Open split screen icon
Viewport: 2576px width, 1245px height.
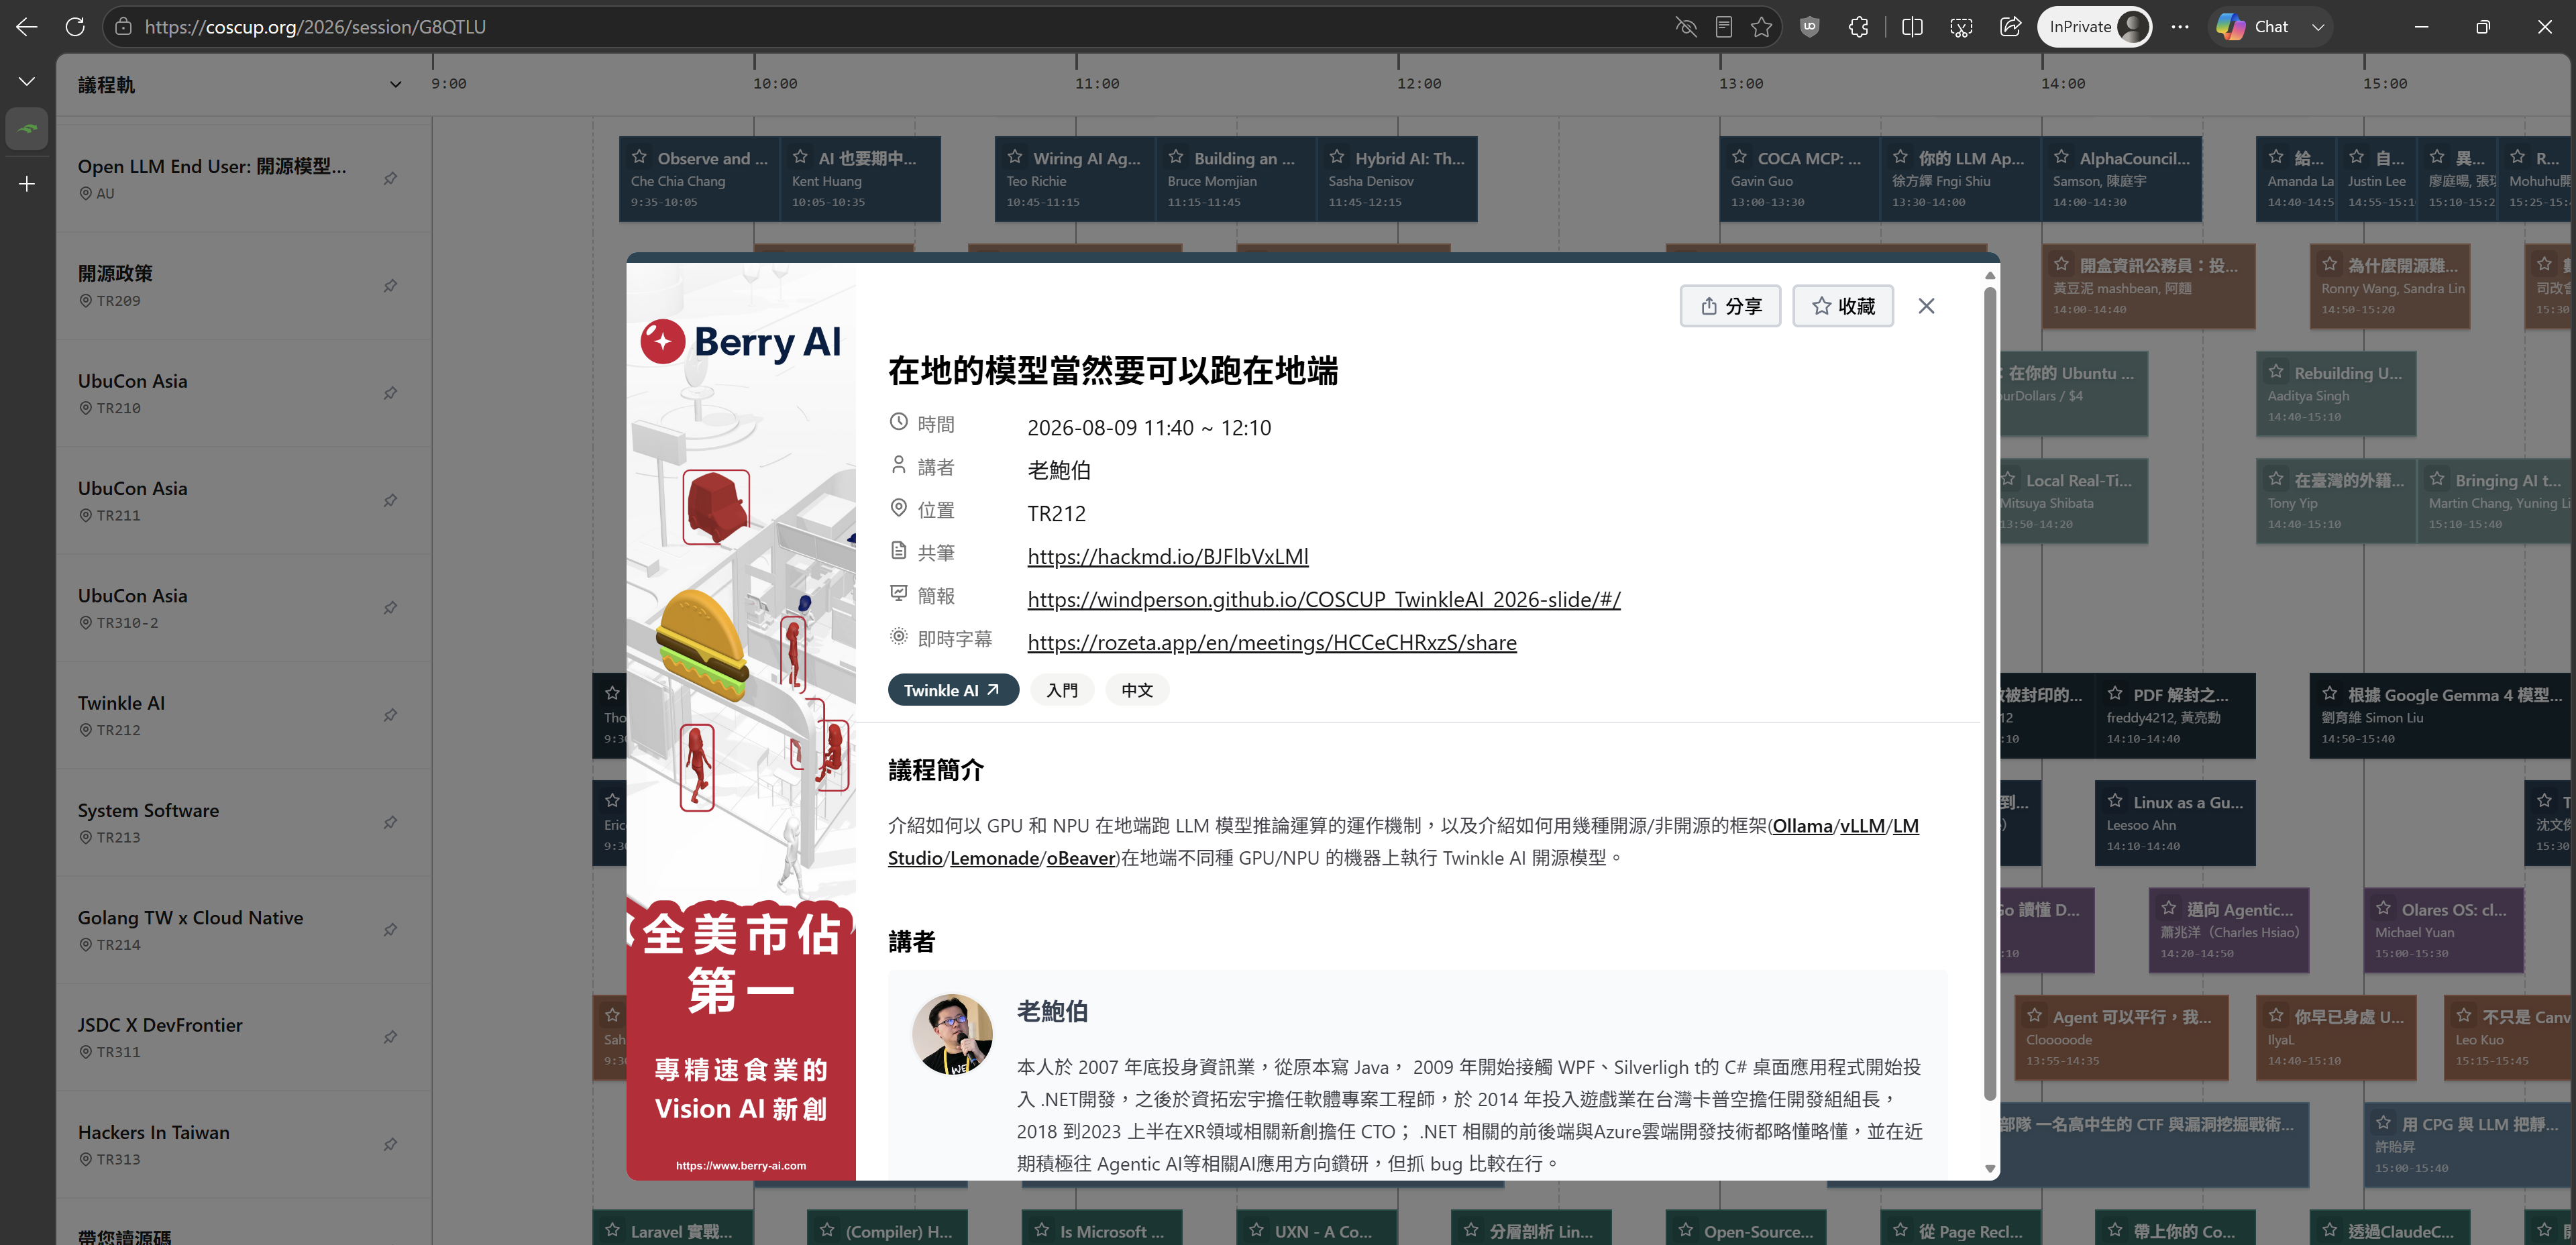(1912, 27)
